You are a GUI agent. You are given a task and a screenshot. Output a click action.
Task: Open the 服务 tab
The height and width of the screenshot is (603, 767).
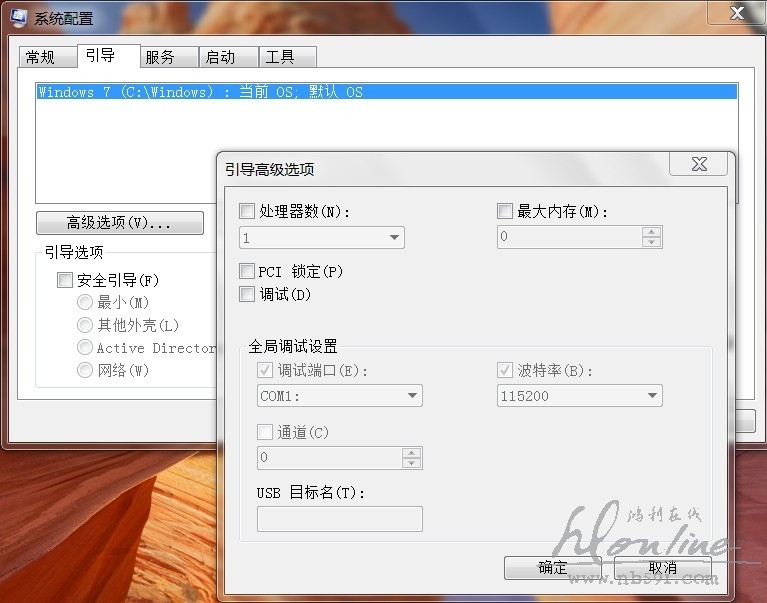[169, 57]
